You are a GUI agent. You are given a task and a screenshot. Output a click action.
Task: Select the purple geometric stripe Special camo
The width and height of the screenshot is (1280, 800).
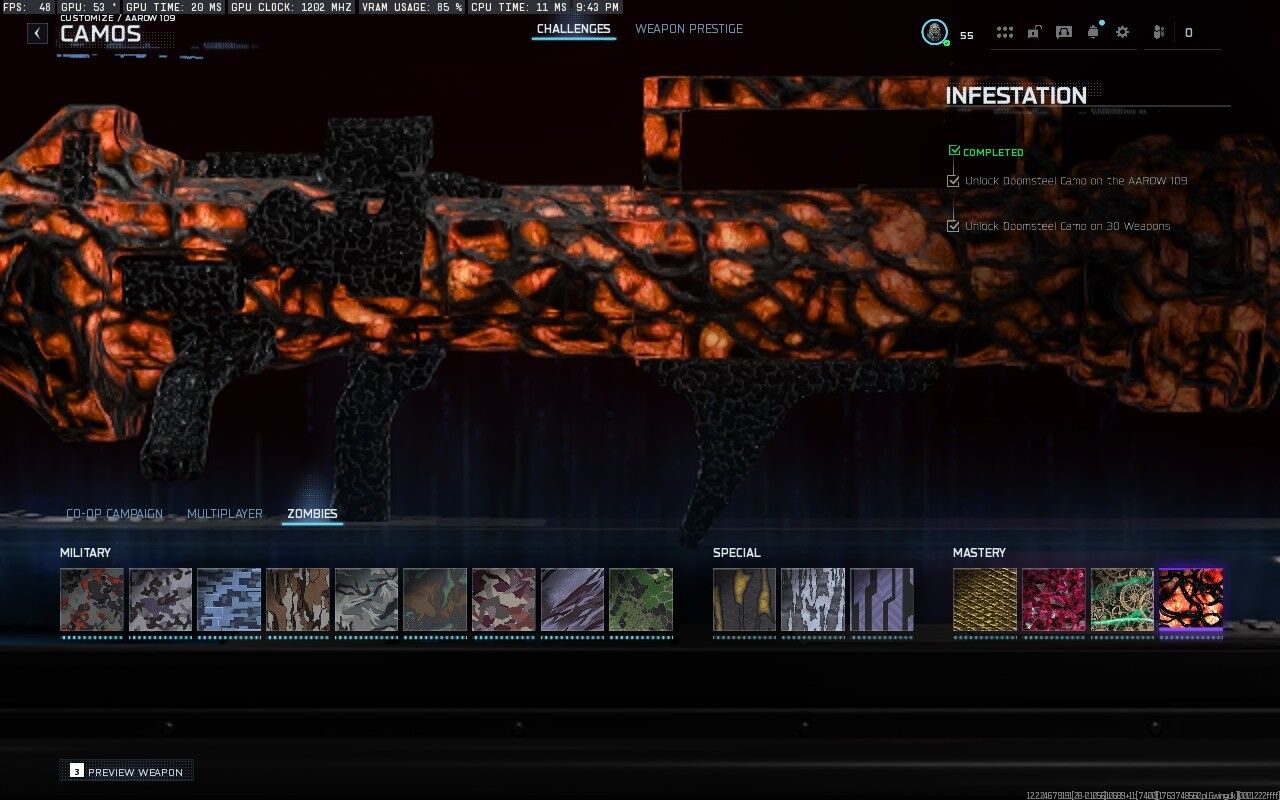coord(882,600)
